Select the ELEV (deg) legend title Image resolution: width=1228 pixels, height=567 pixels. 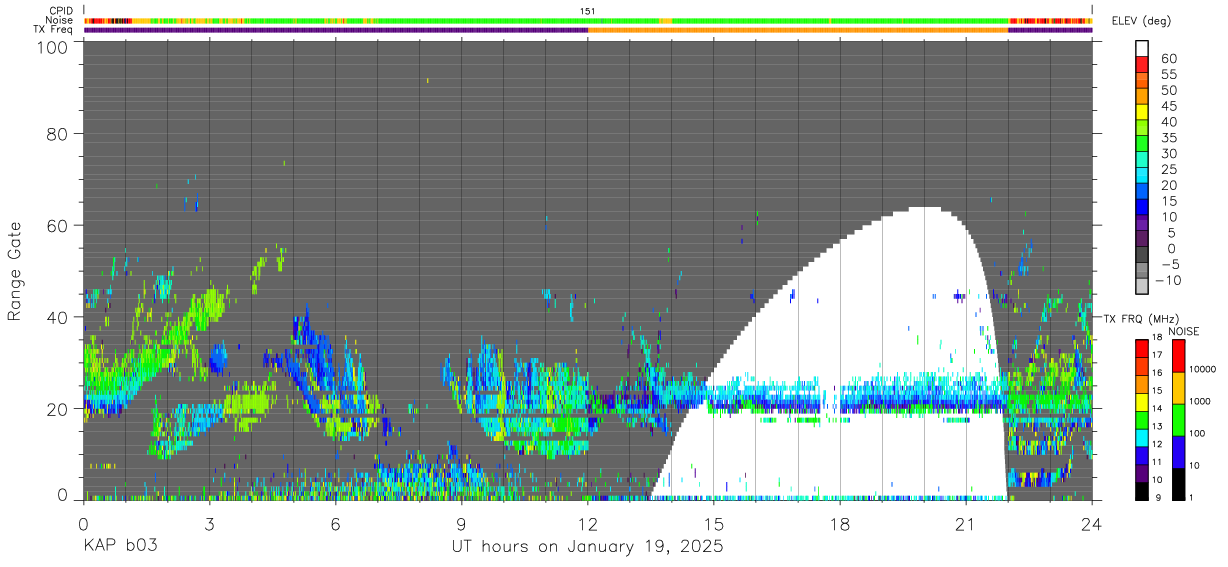[1141, 21]
